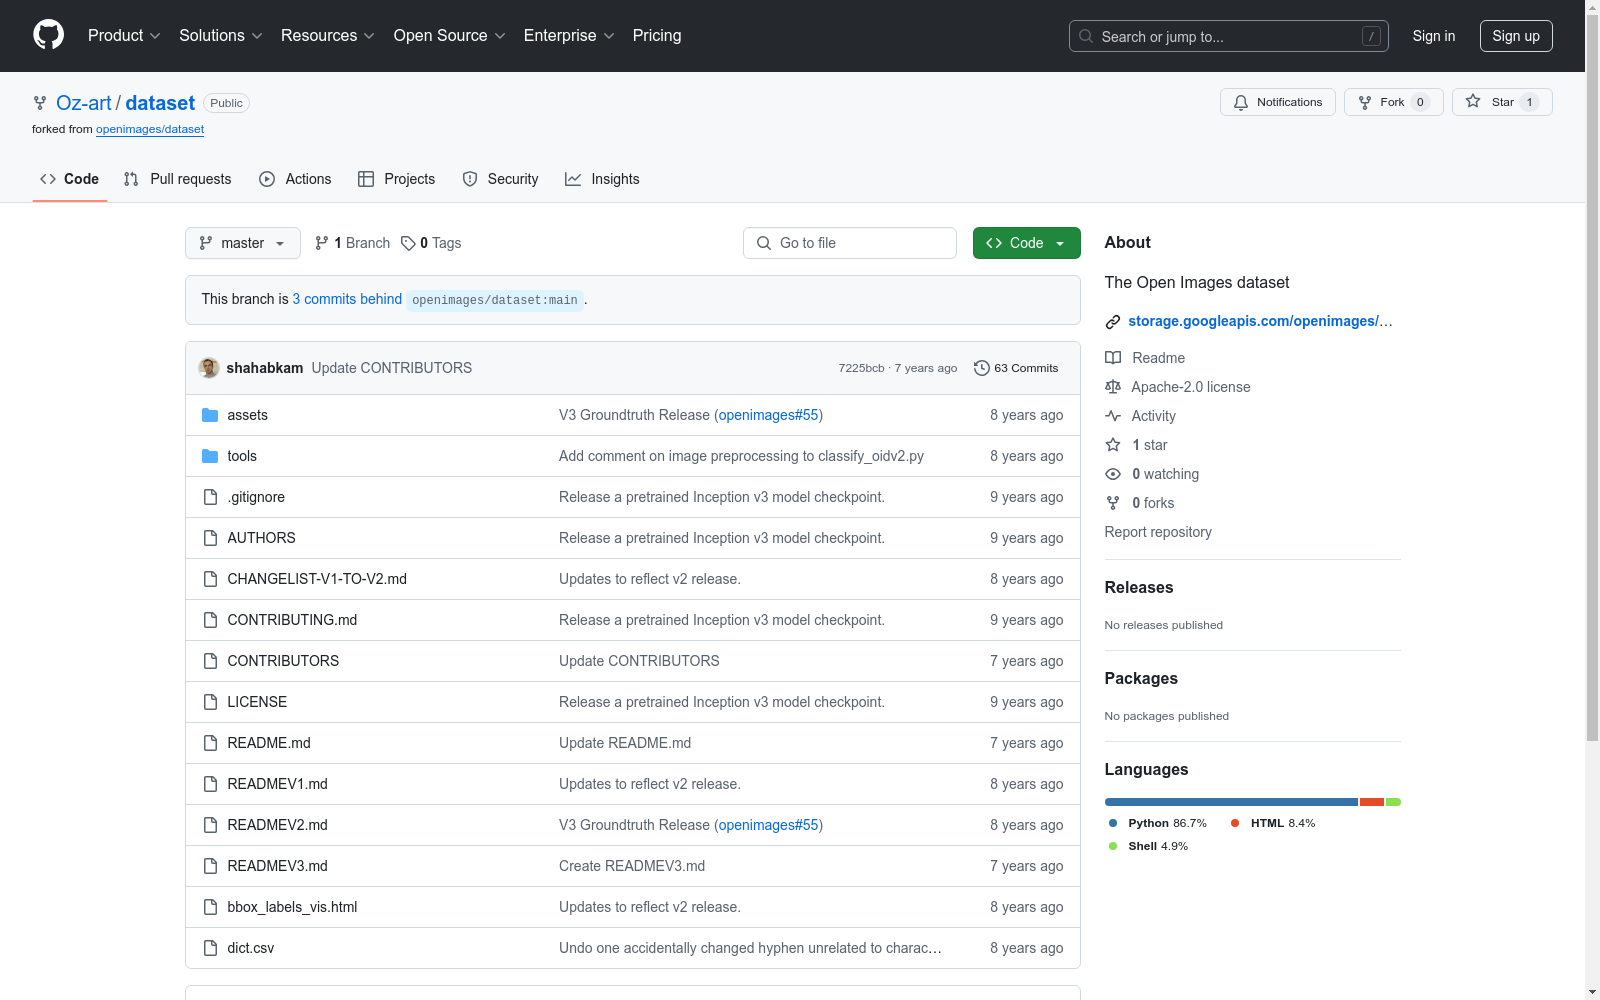The height and width of the screenshot is (1000, 1600).
Task: Click the CONTRIBUTORS file icon
Action: pyautogui.click(x=210, y=661)
